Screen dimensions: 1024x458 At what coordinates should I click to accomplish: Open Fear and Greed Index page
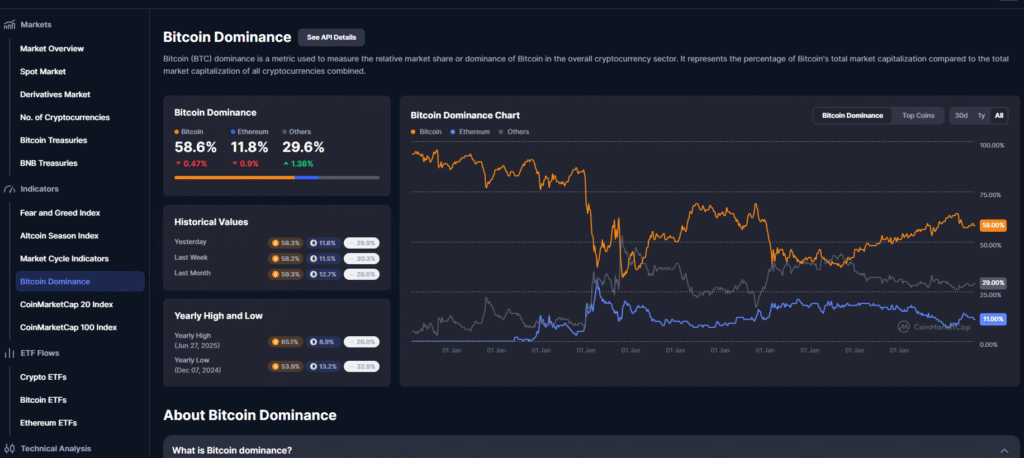click(60, 213)
